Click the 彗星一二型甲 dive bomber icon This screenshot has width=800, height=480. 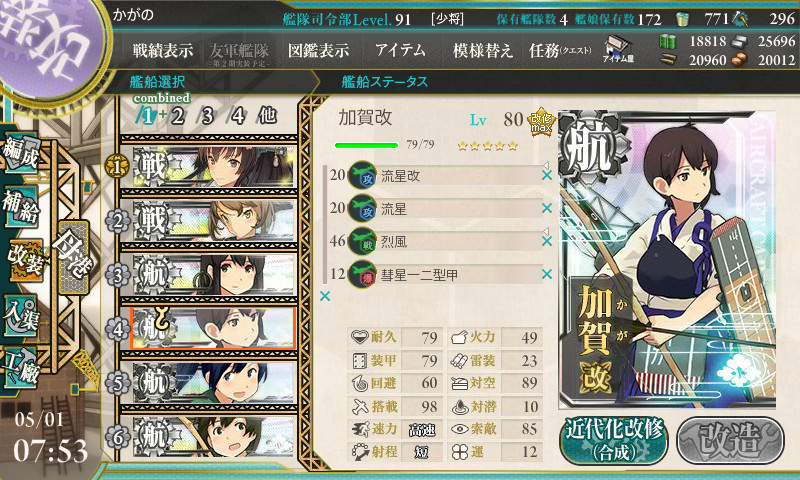(x=362, y=274)
